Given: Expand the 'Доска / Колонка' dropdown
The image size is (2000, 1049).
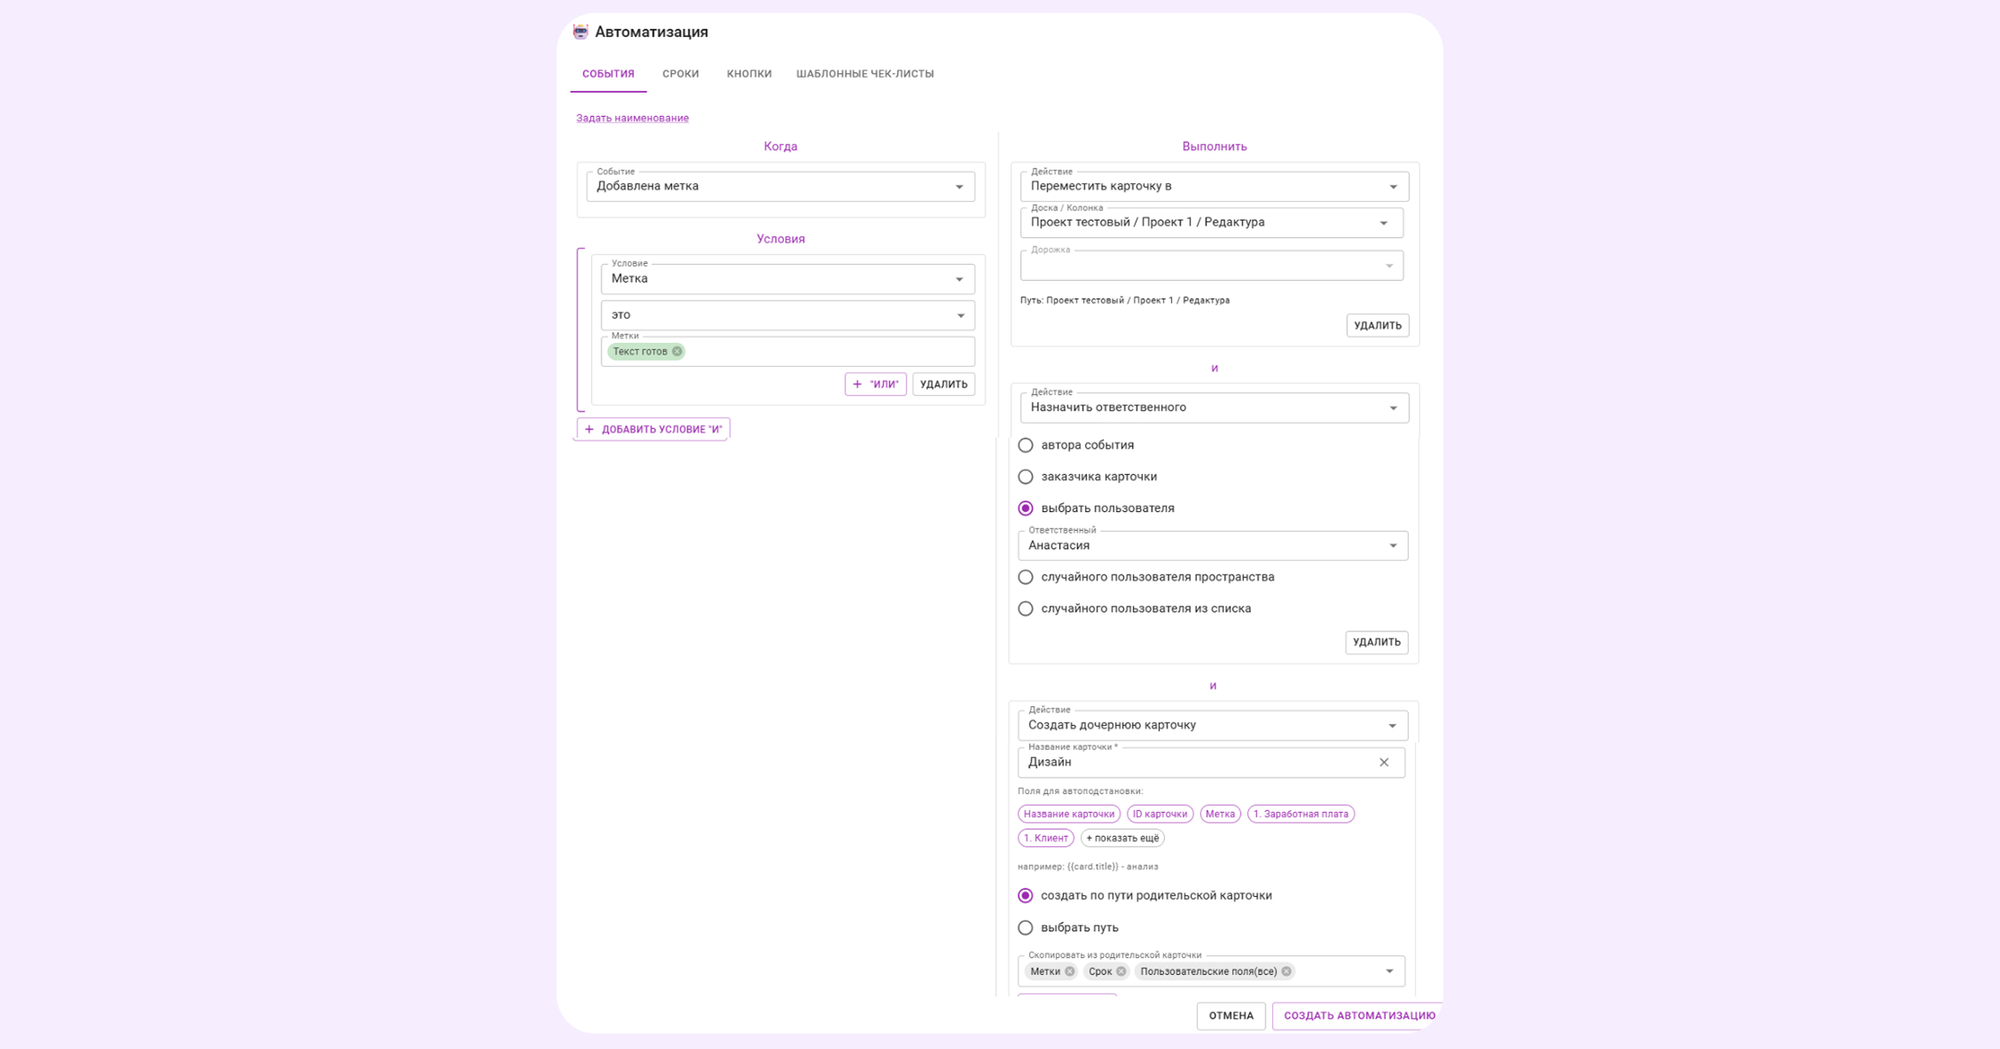Looking at the screenshot, I should coord(1384,223).
